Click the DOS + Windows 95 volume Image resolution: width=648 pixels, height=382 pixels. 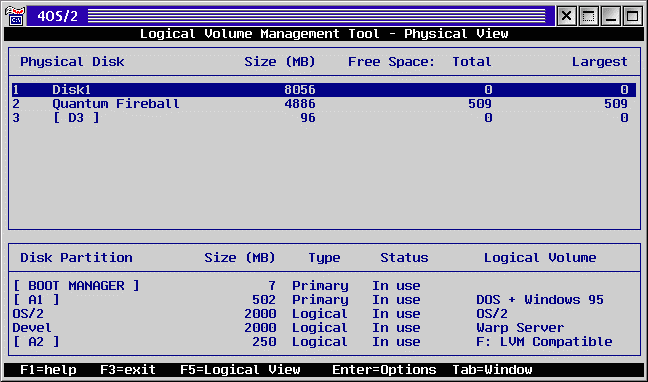540,300
